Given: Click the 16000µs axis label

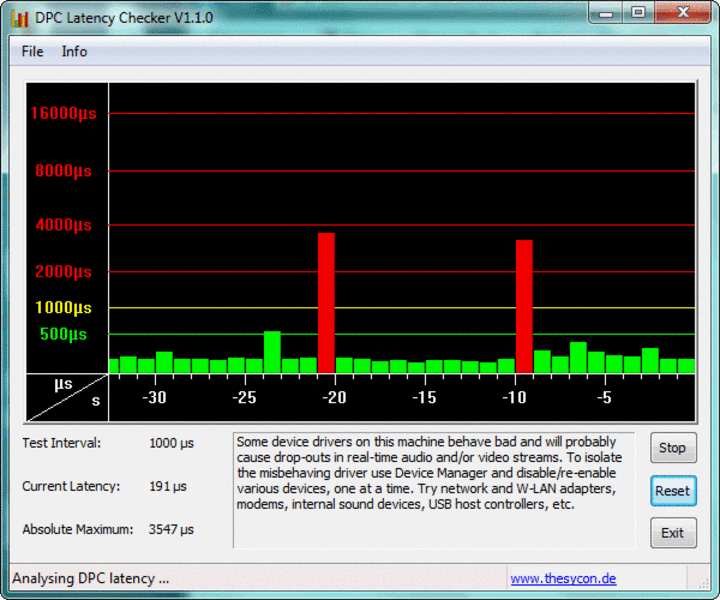Looking at the screenshot, I should click(x=63, y=113).
